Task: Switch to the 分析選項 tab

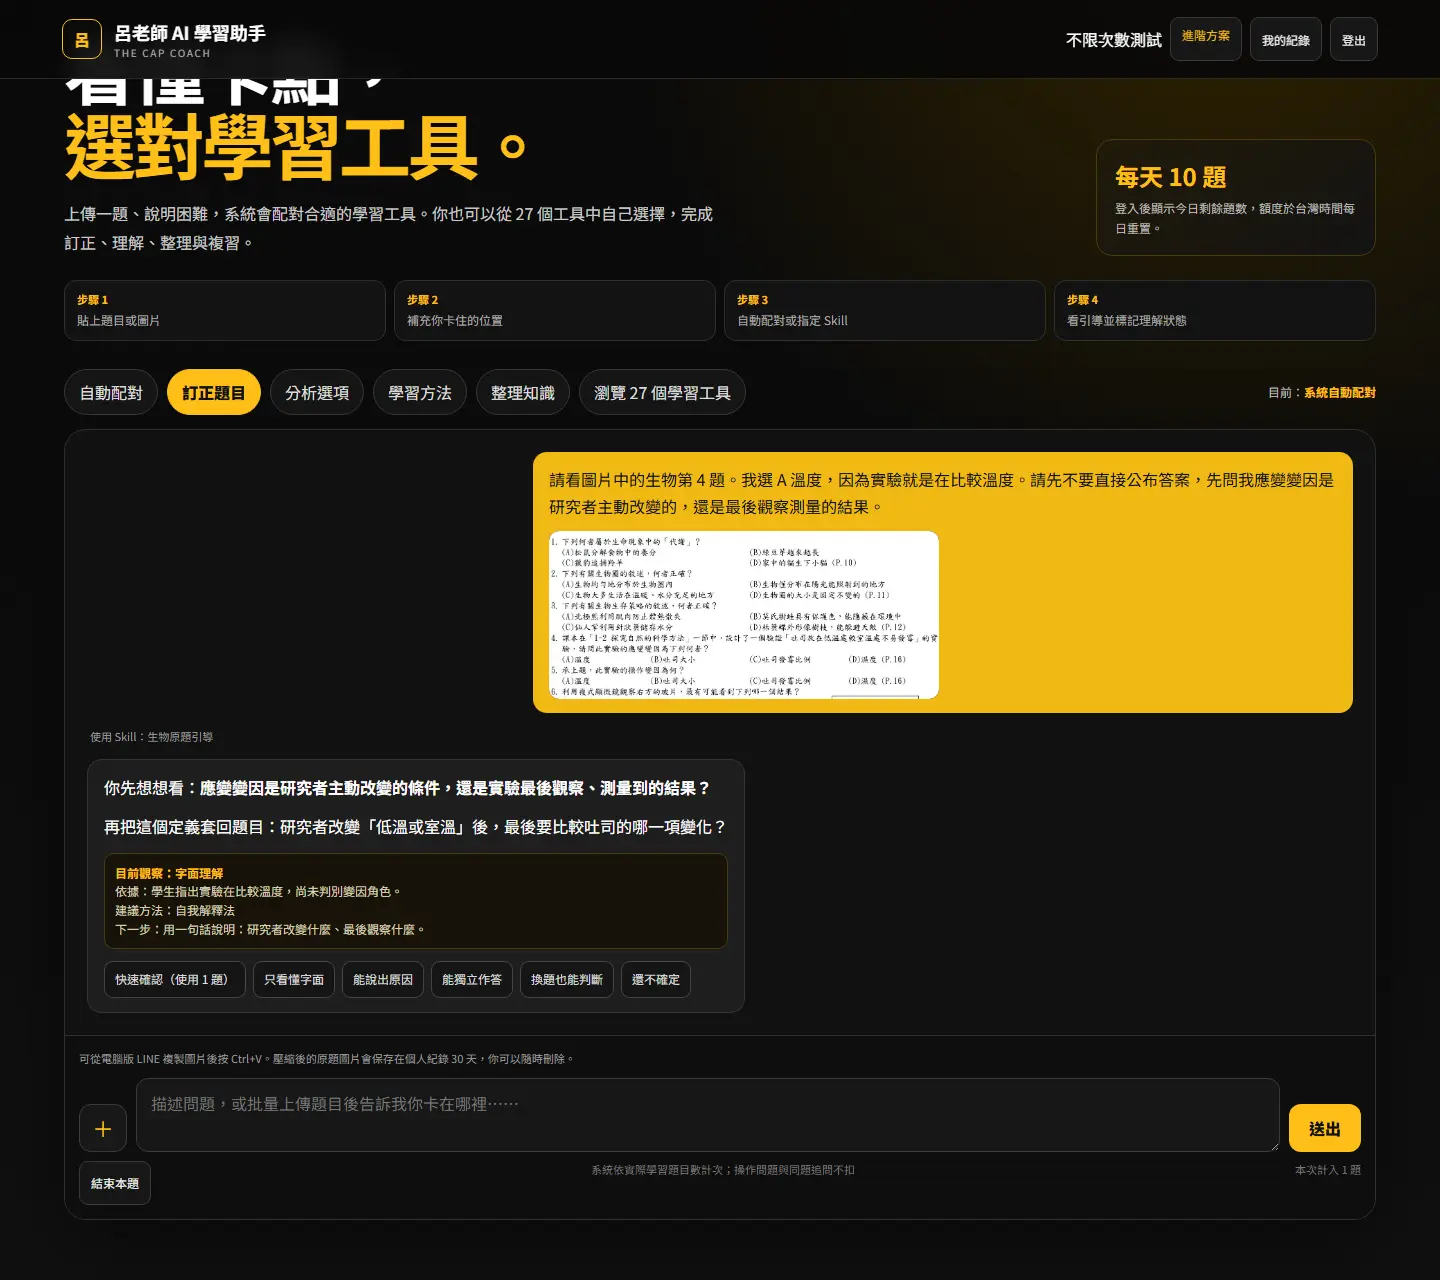Action: [317, 393]
